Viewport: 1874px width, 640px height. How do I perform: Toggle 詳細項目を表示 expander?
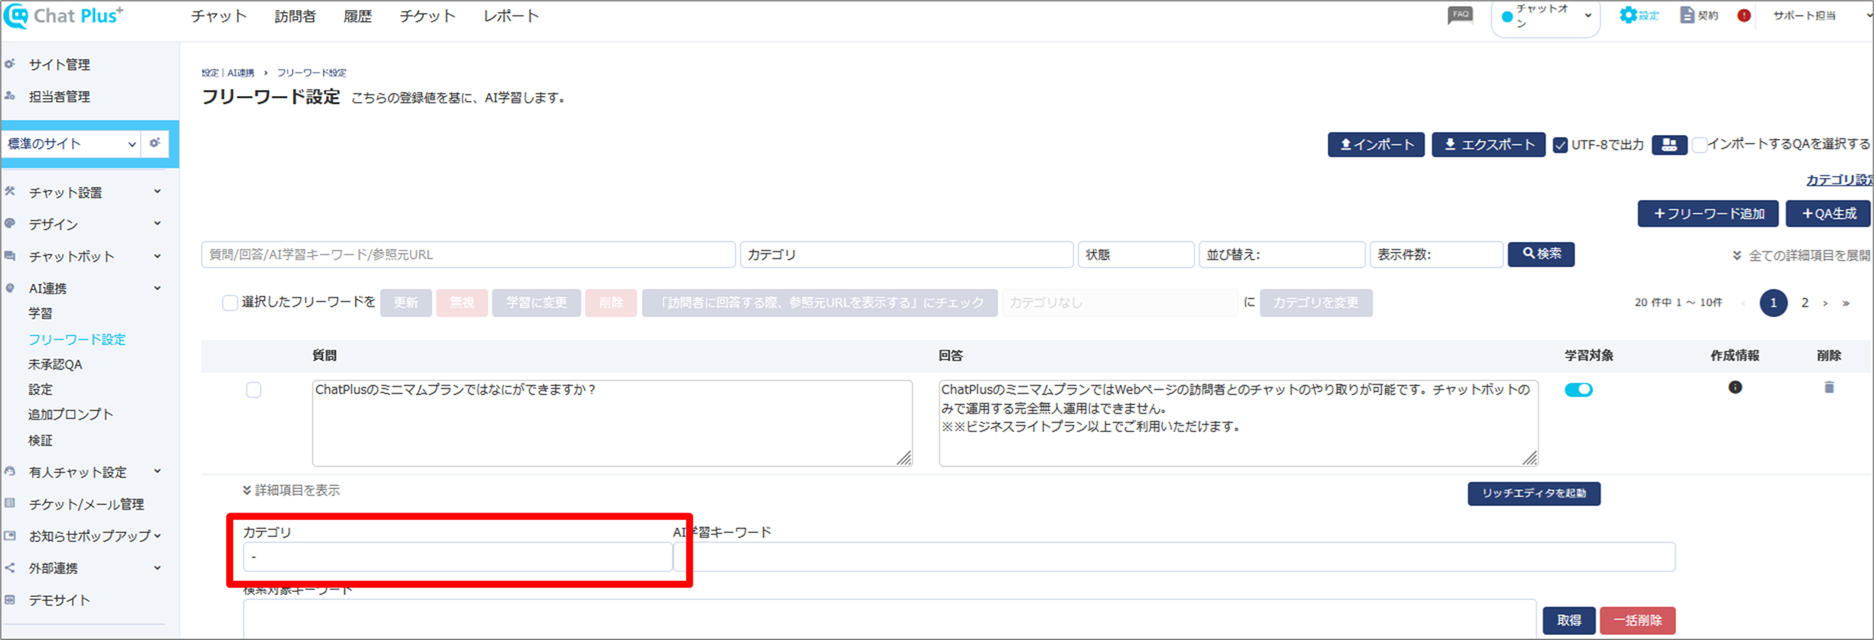(x=291, y=490)
